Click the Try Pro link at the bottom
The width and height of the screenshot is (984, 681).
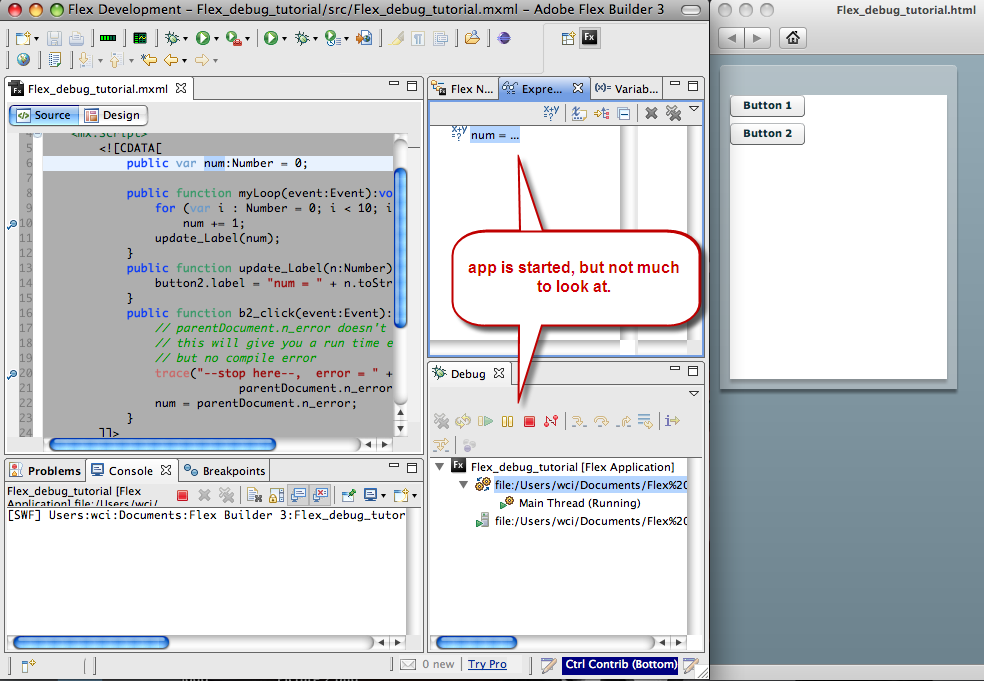pos(487,663)
